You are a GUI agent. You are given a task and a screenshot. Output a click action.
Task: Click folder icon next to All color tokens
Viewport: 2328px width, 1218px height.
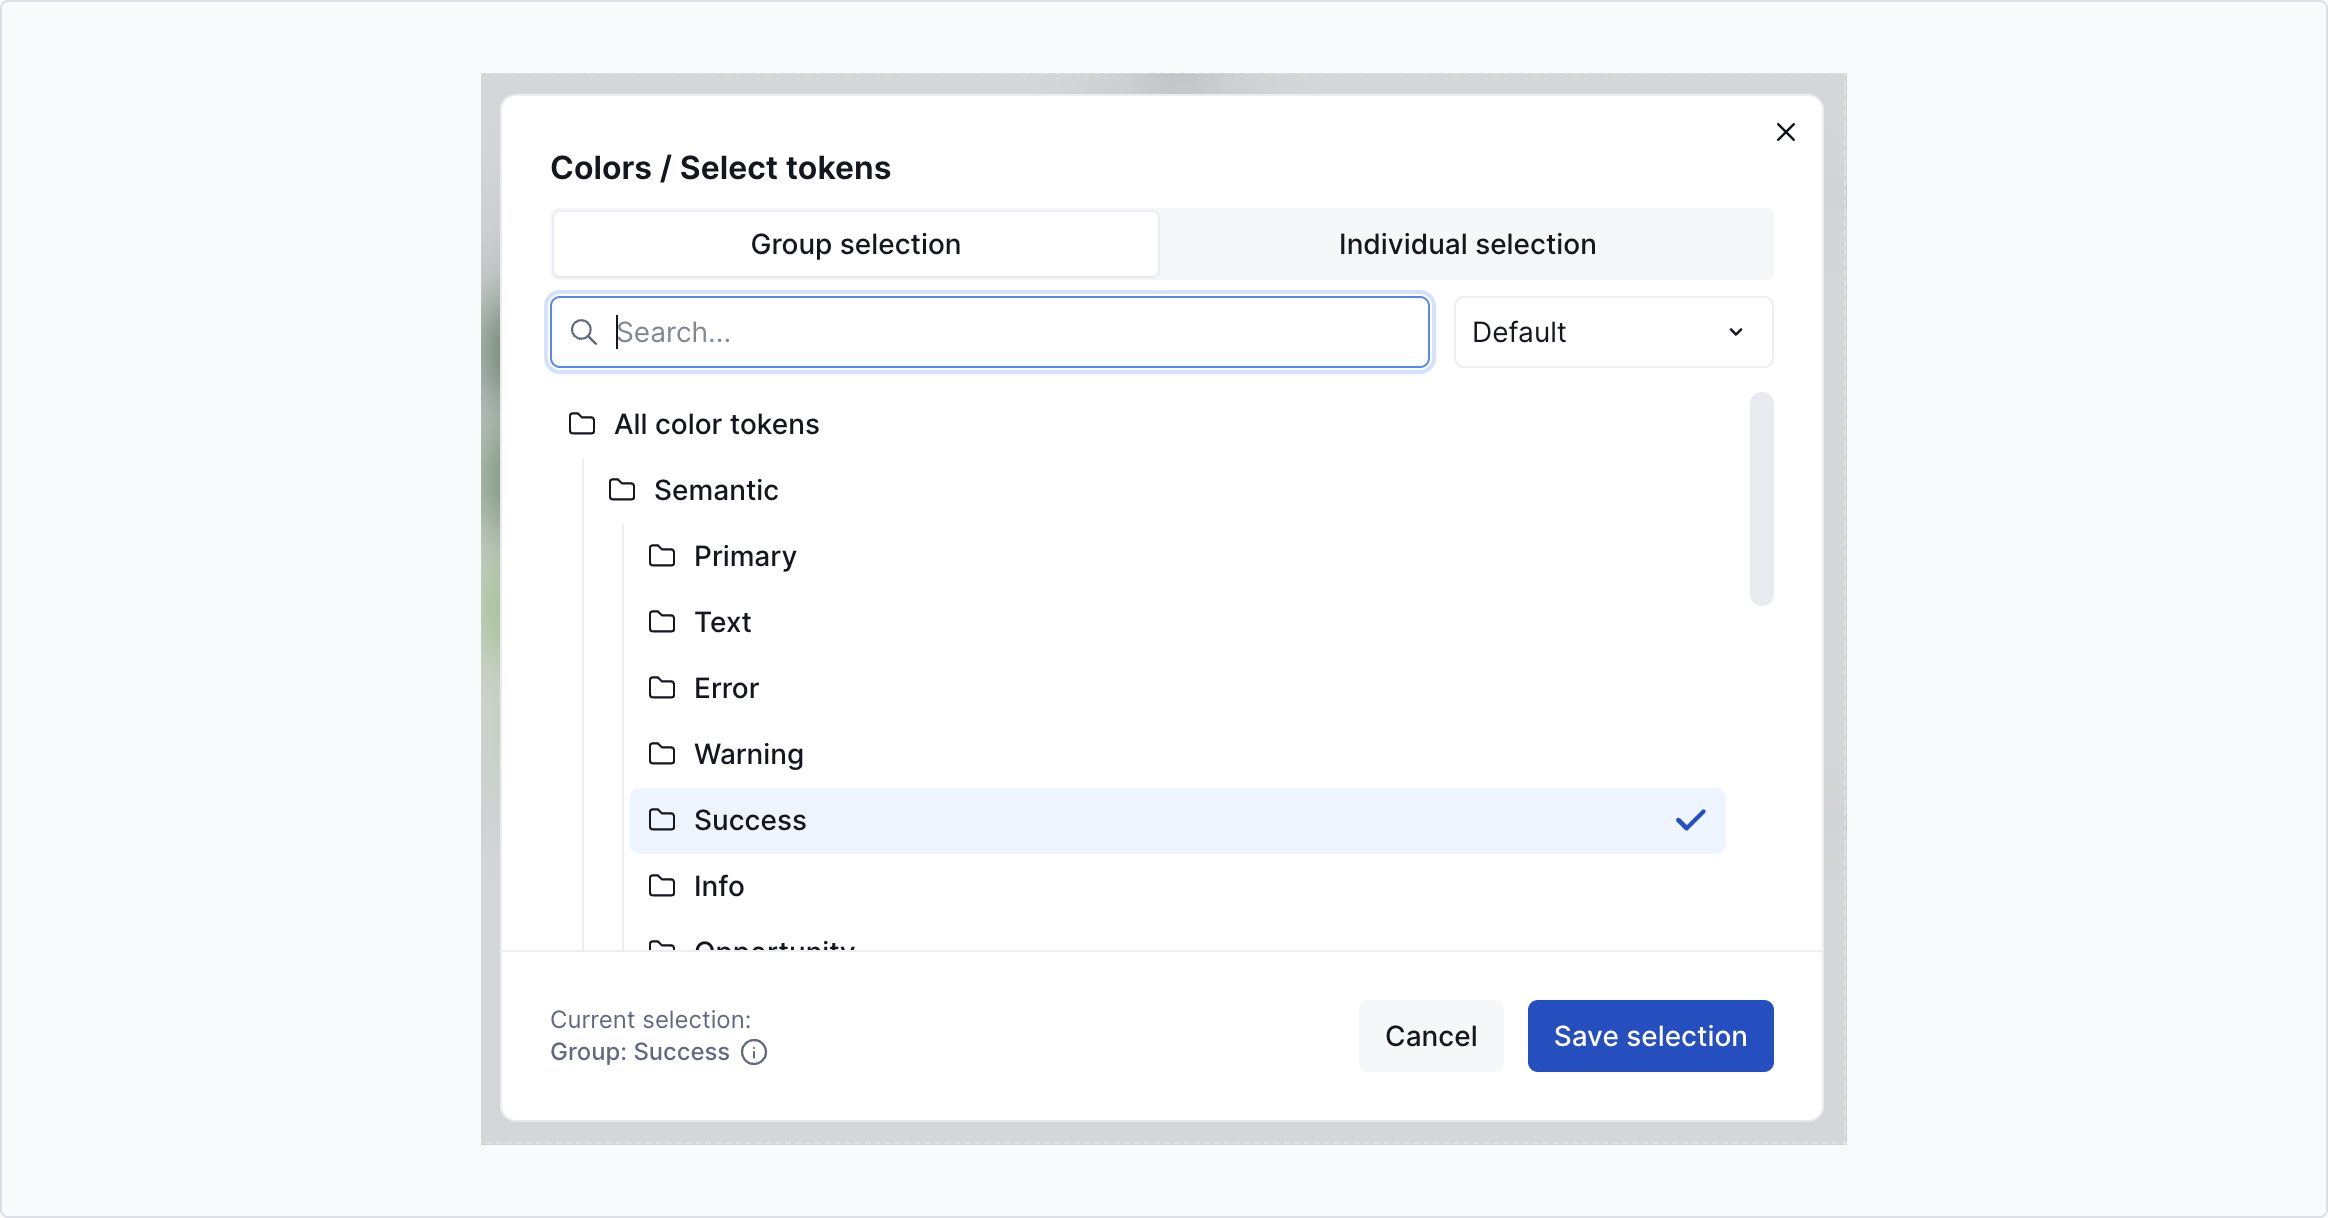[x=582, y=424]
